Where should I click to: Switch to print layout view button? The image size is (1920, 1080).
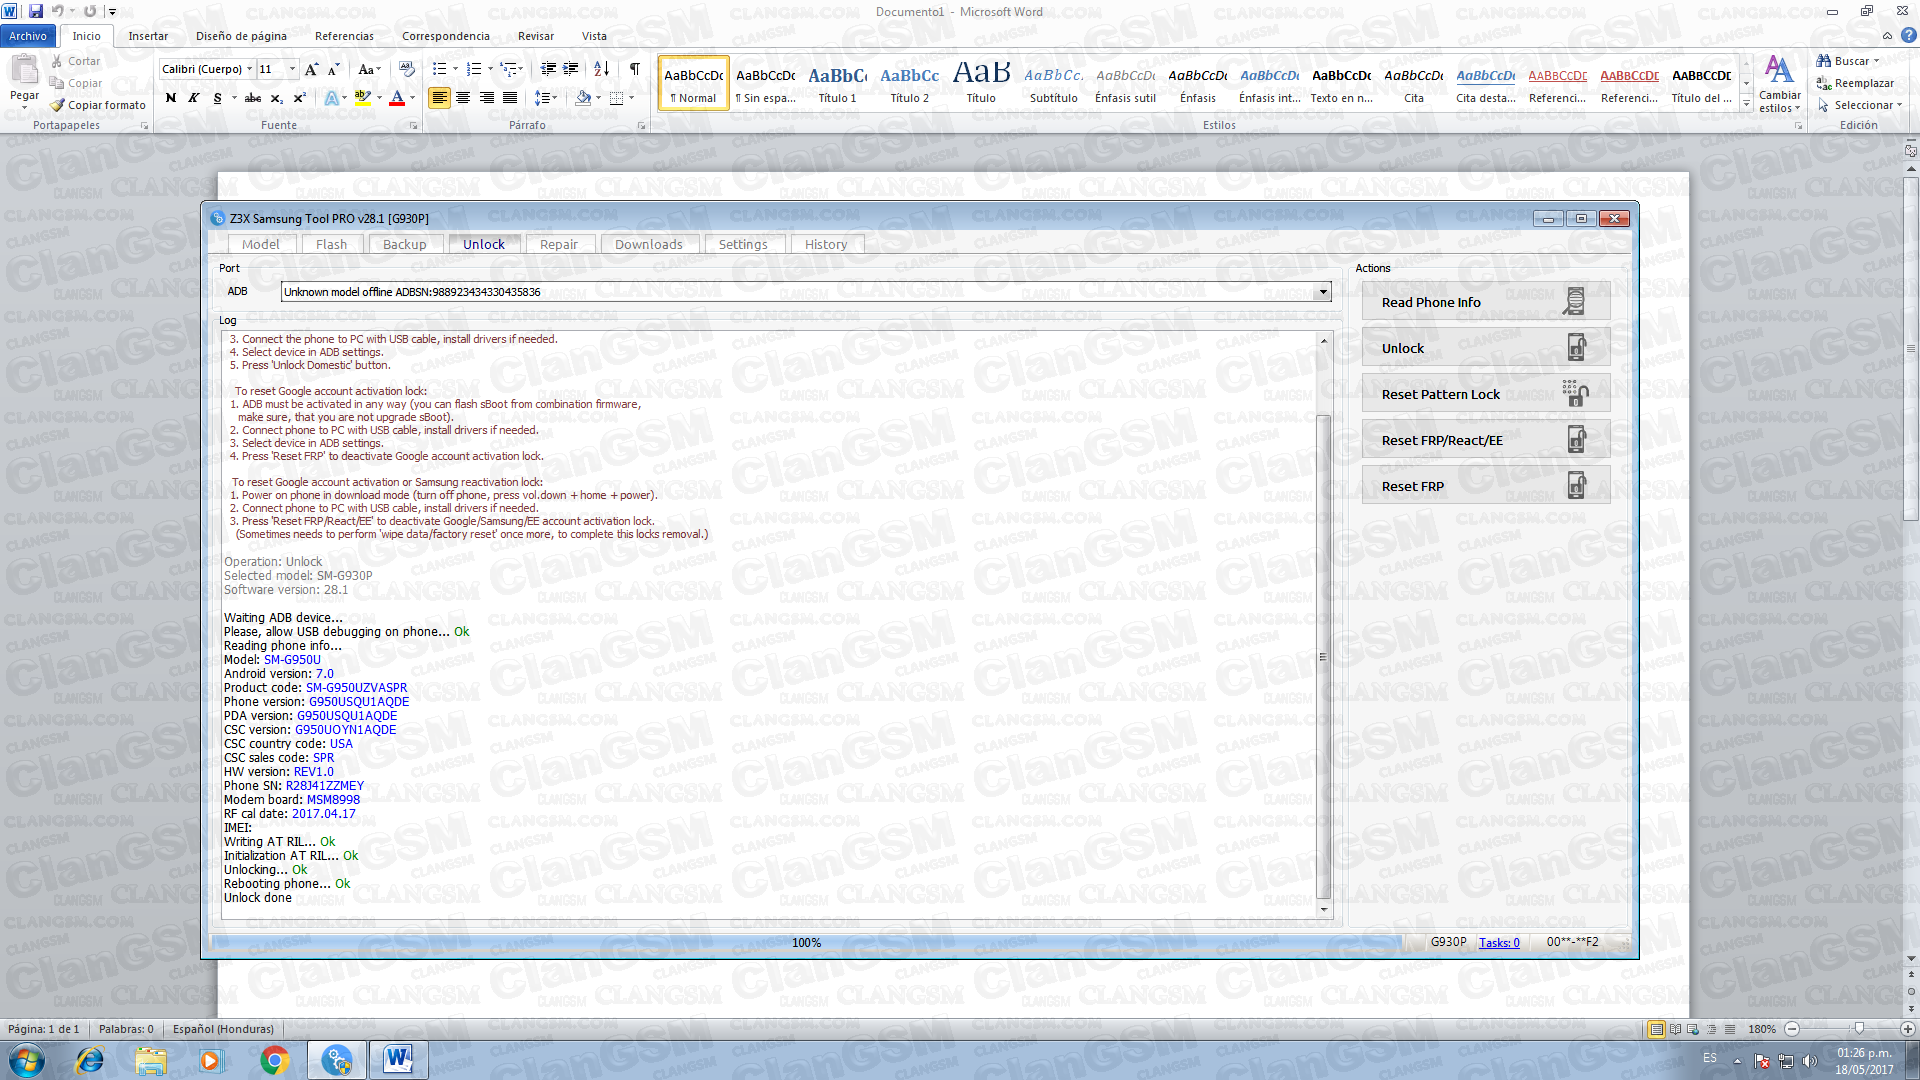pos(1656,1029)
